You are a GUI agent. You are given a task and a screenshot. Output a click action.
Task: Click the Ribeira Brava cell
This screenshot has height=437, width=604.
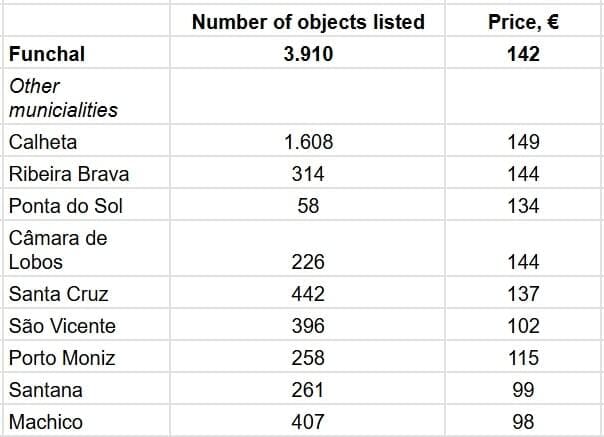point(69,174)
